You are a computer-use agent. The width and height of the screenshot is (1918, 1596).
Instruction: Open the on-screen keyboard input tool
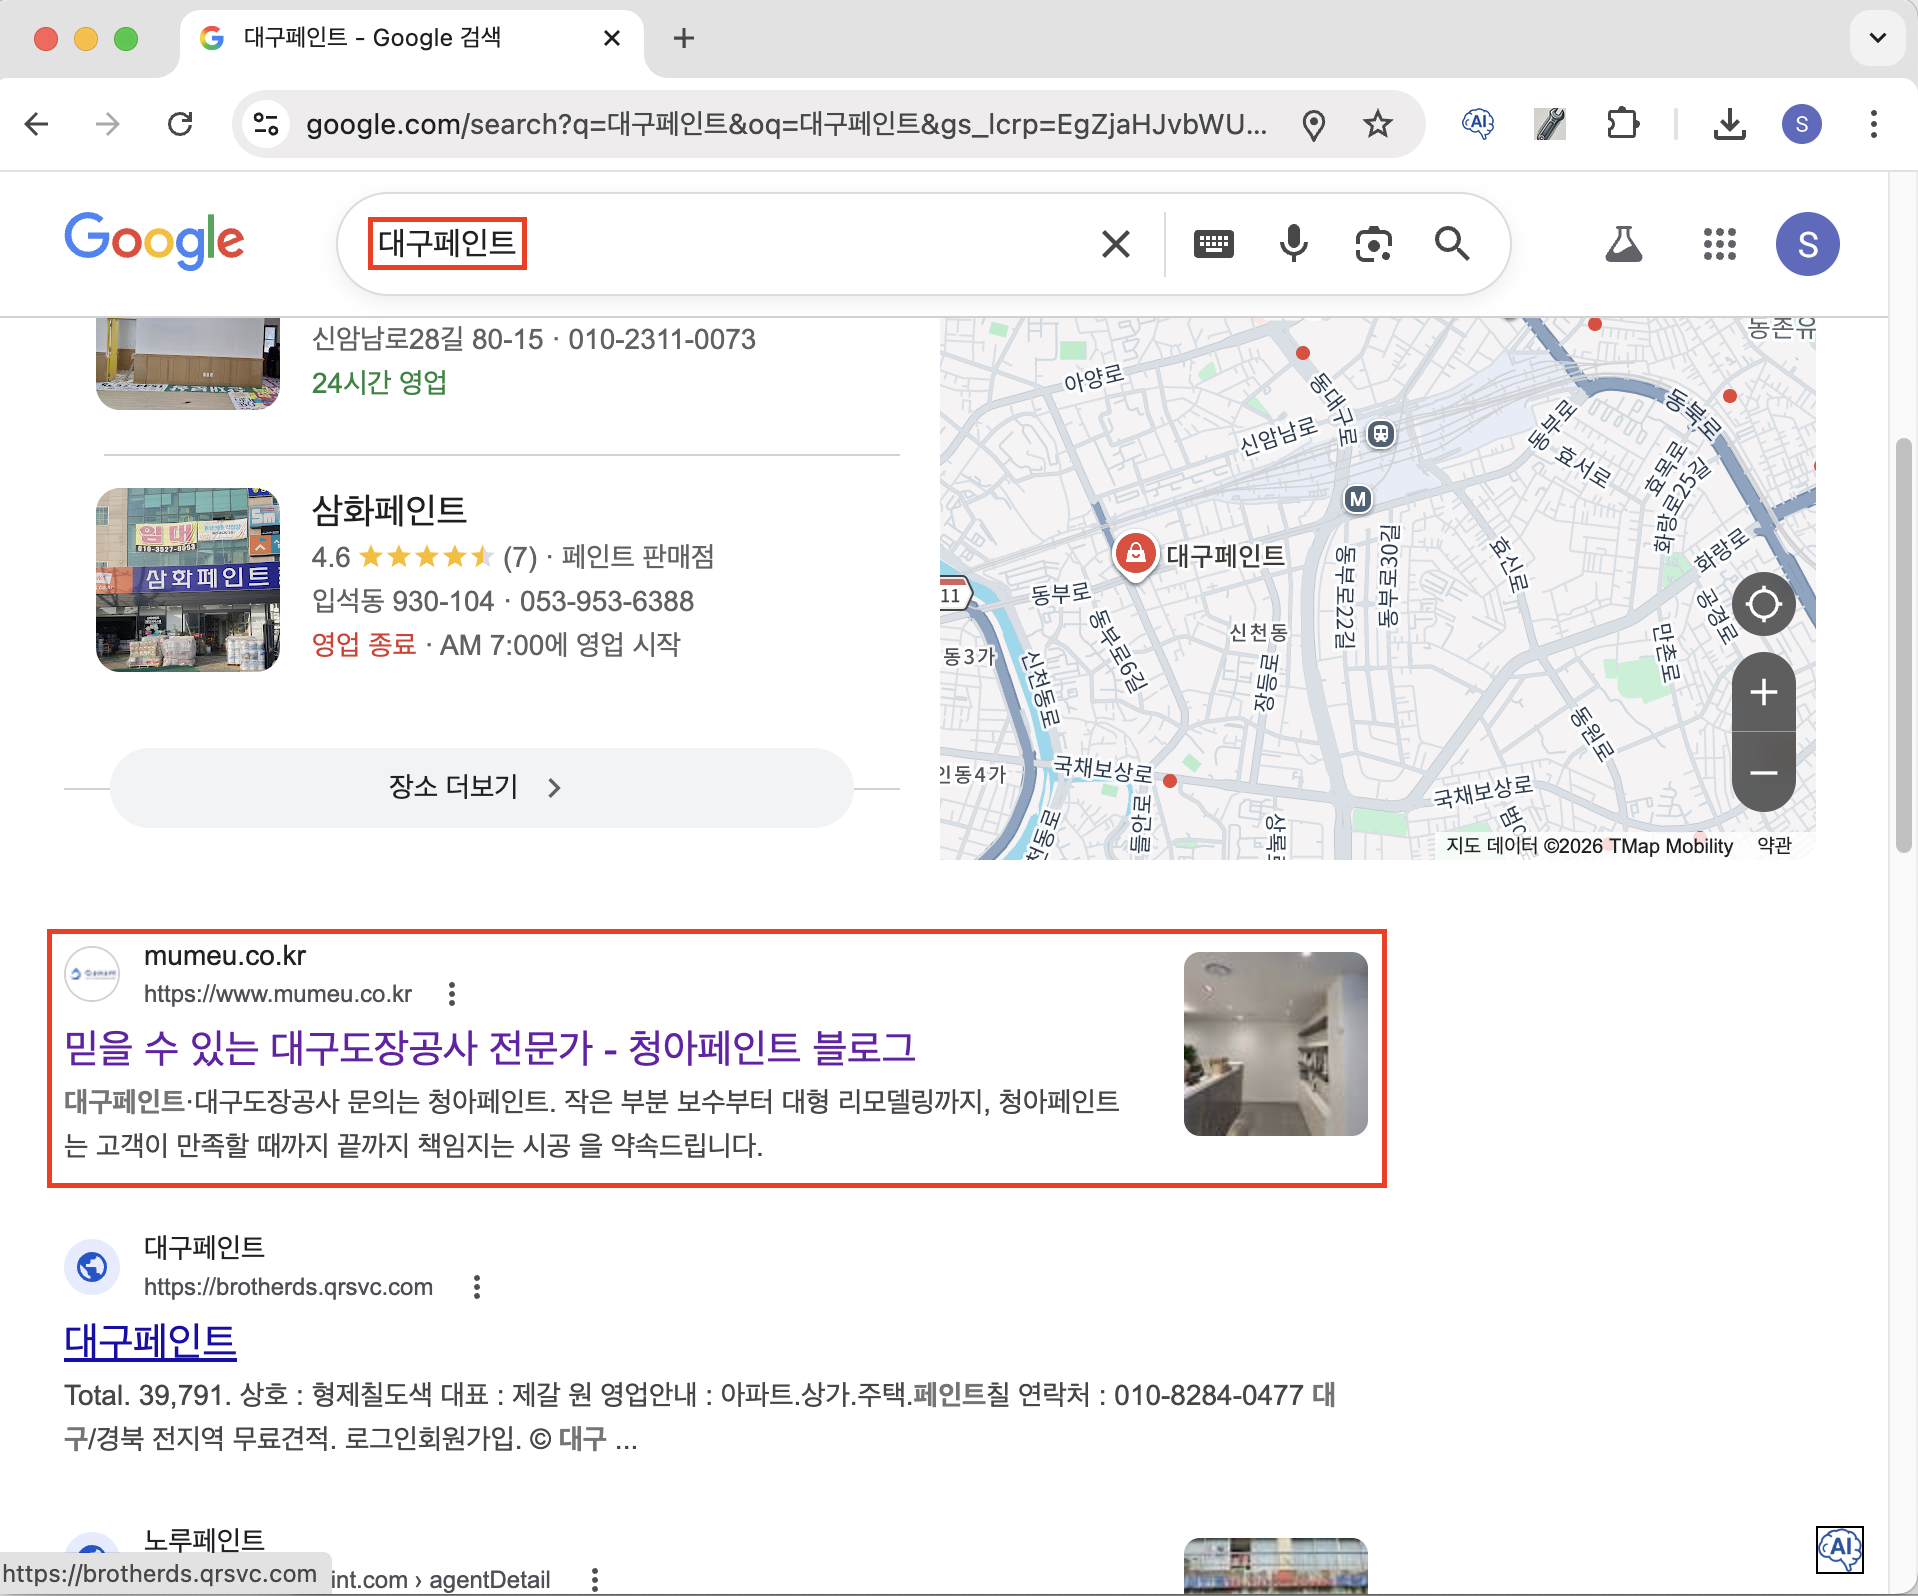pyautogui.click(x=1213, y=244)
